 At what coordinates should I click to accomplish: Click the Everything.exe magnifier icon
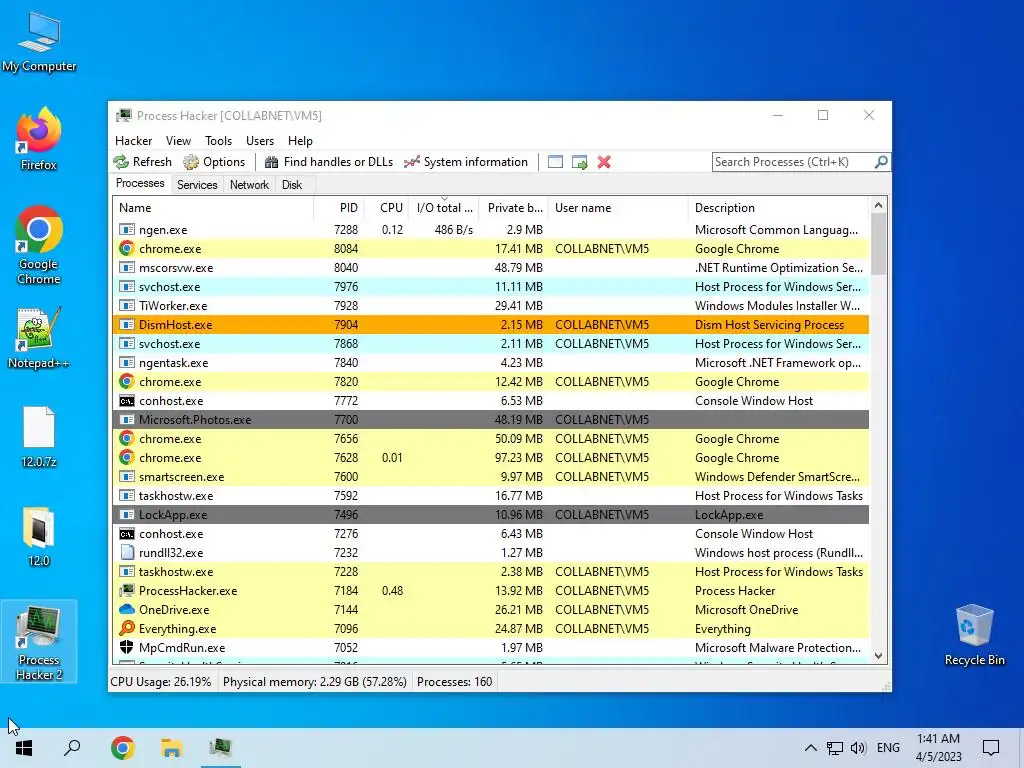point(127,628)
